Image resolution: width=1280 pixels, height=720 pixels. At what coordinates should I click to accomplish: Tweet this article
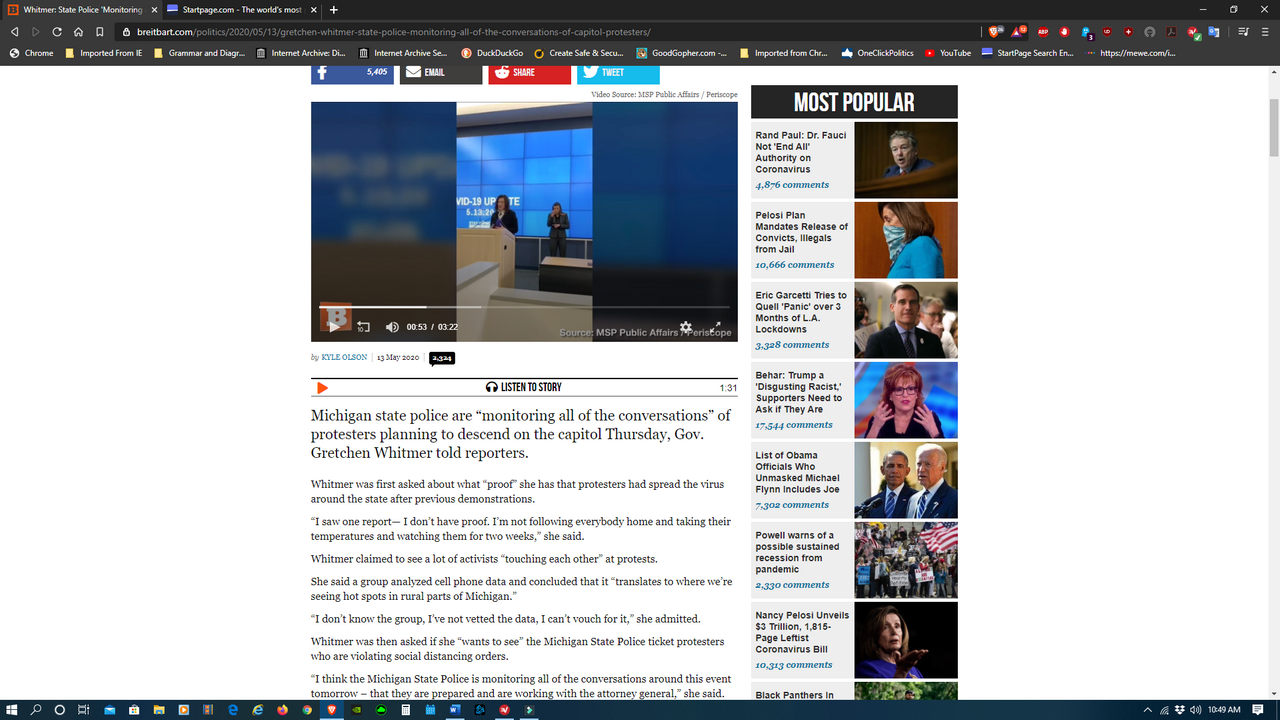point(617,72)
